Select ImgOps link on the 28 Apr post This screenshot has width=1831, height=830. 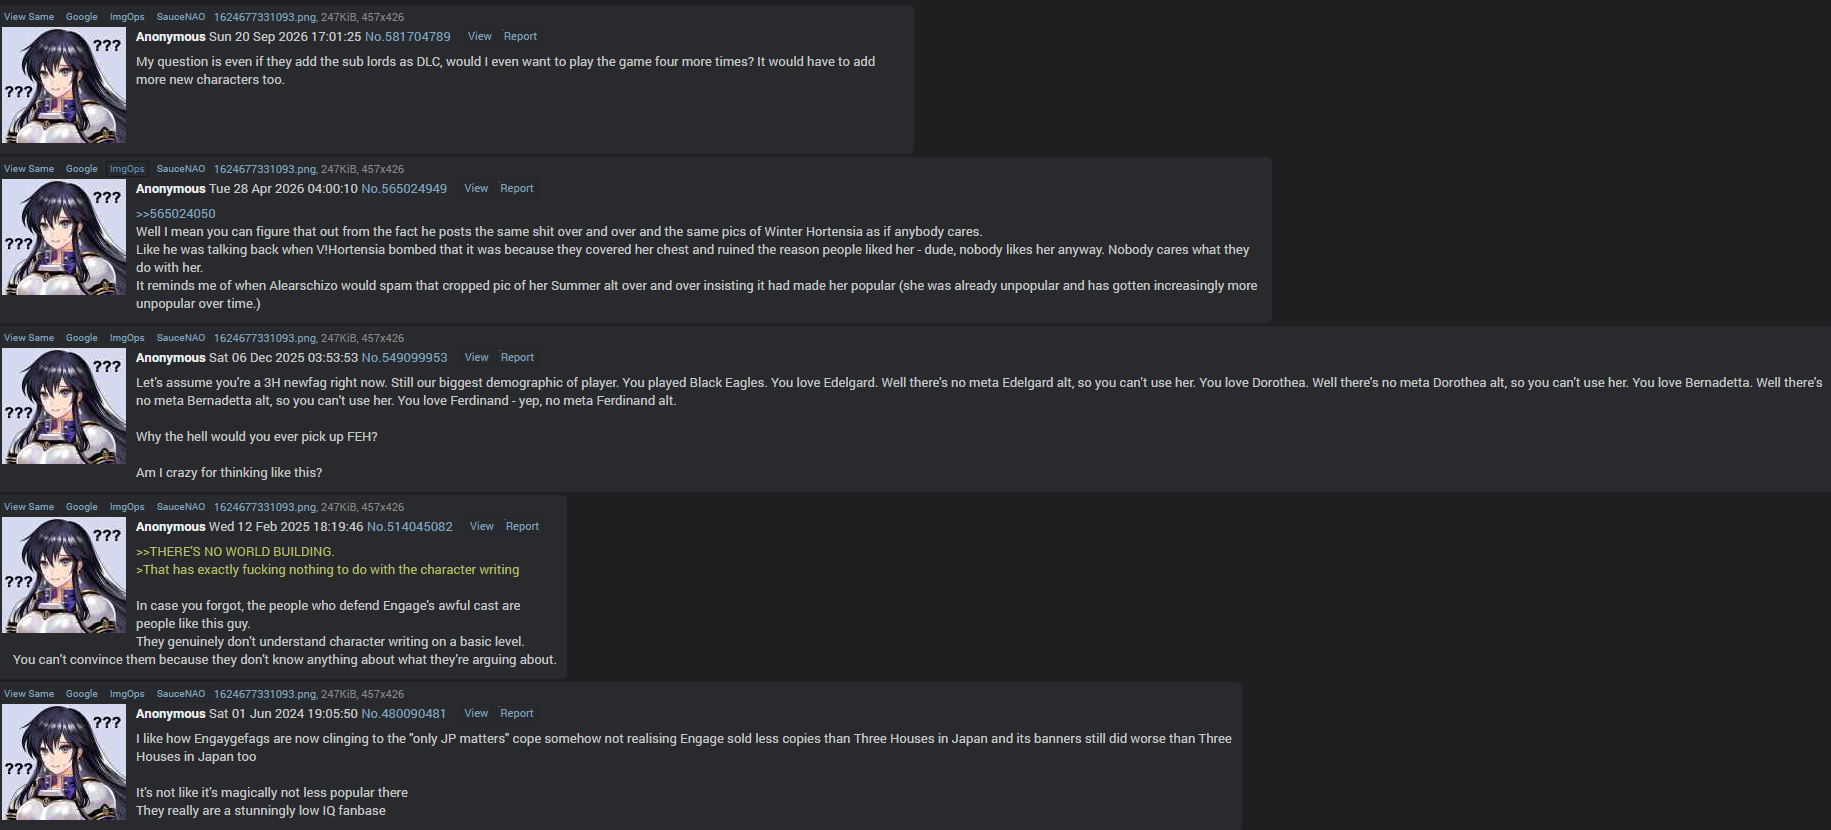pyautogui.click(x=127, y=169)
